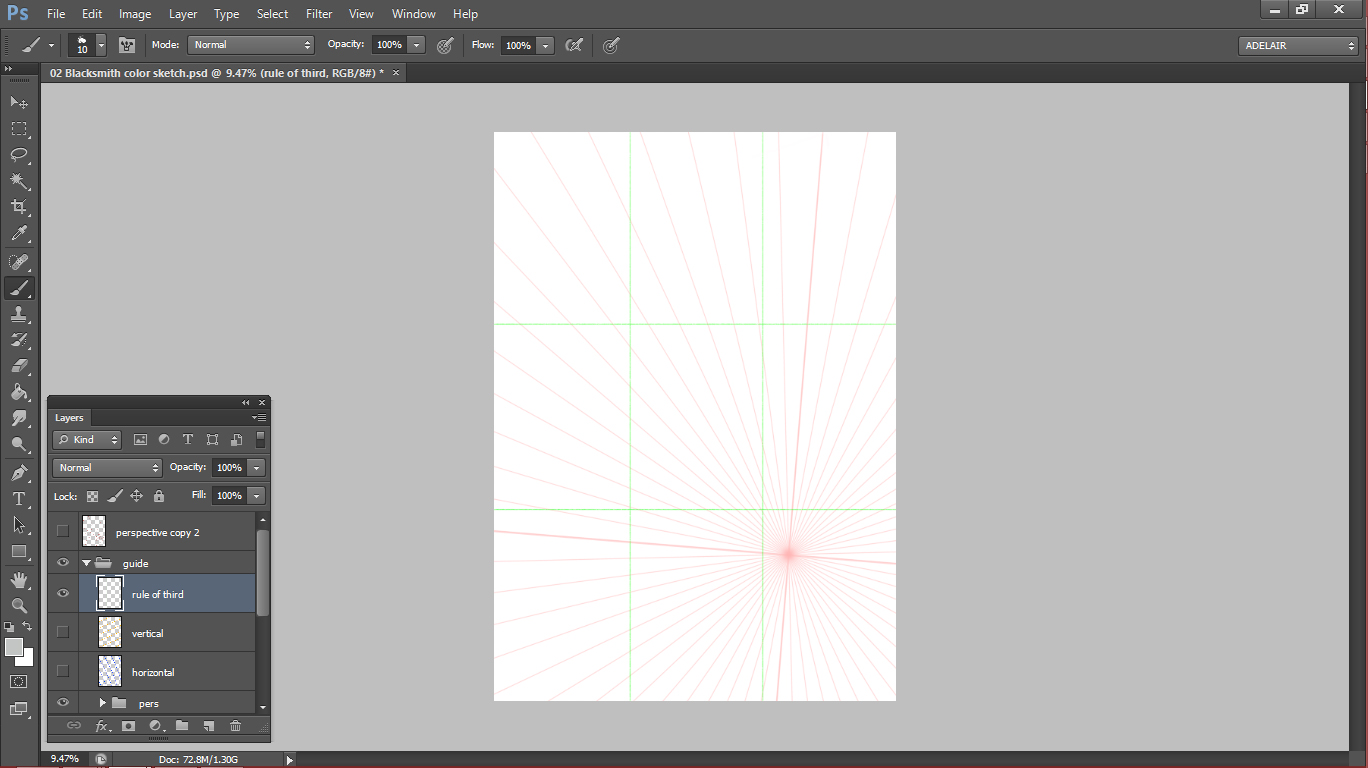
Task: Toggle pressure for opacity button
Action: pyautogui.click(x=445, y=45)
